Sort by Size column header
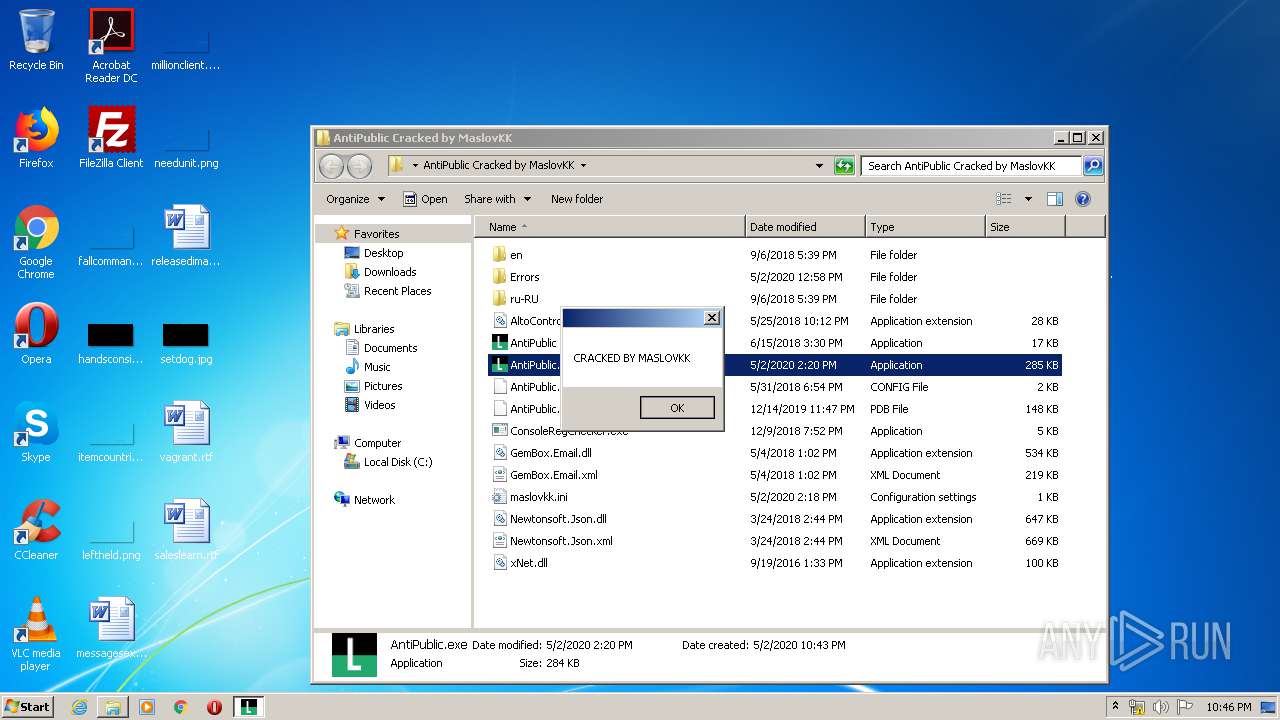1280x720 pixels. click(x=1025, y=227)
